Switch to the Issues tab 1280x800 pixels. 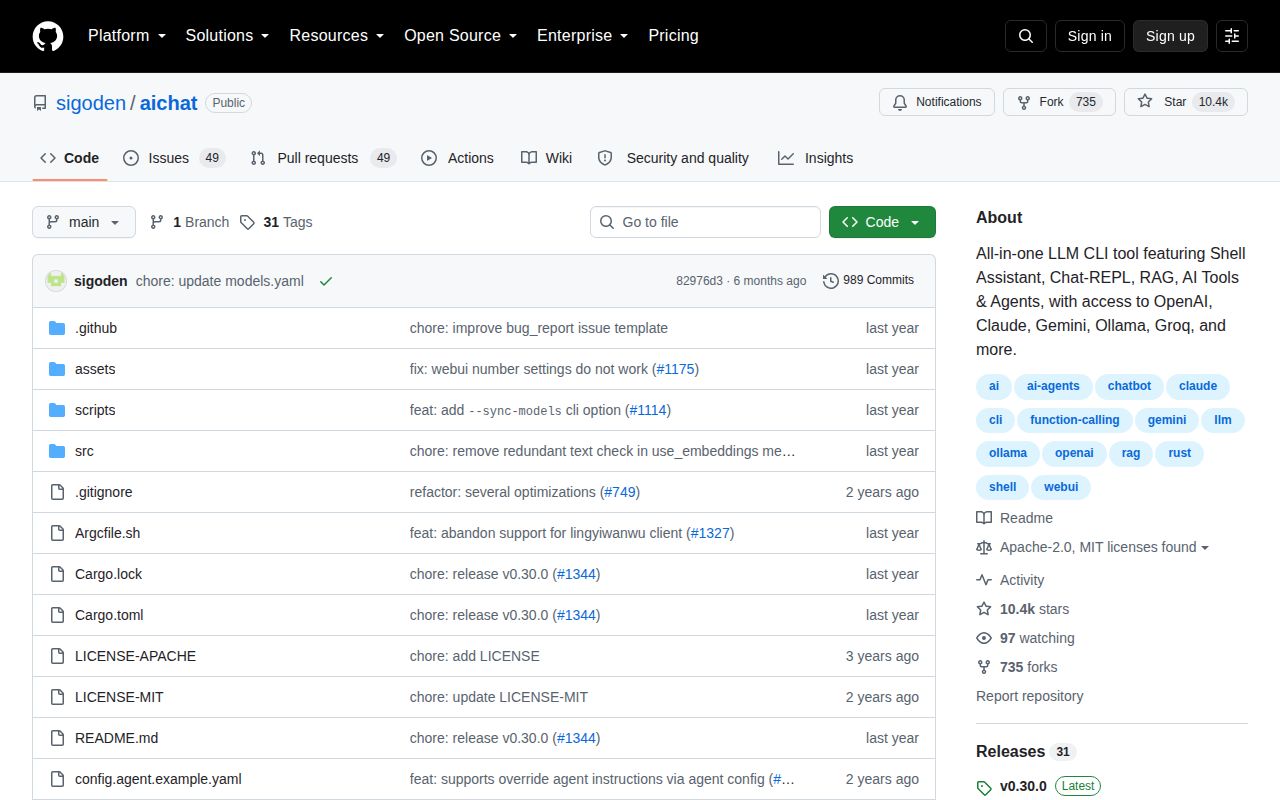click(174, 158)
